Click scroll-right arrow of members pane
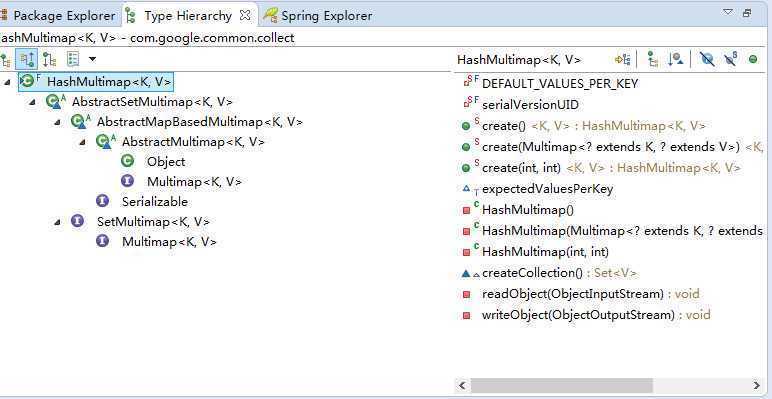 757,385
